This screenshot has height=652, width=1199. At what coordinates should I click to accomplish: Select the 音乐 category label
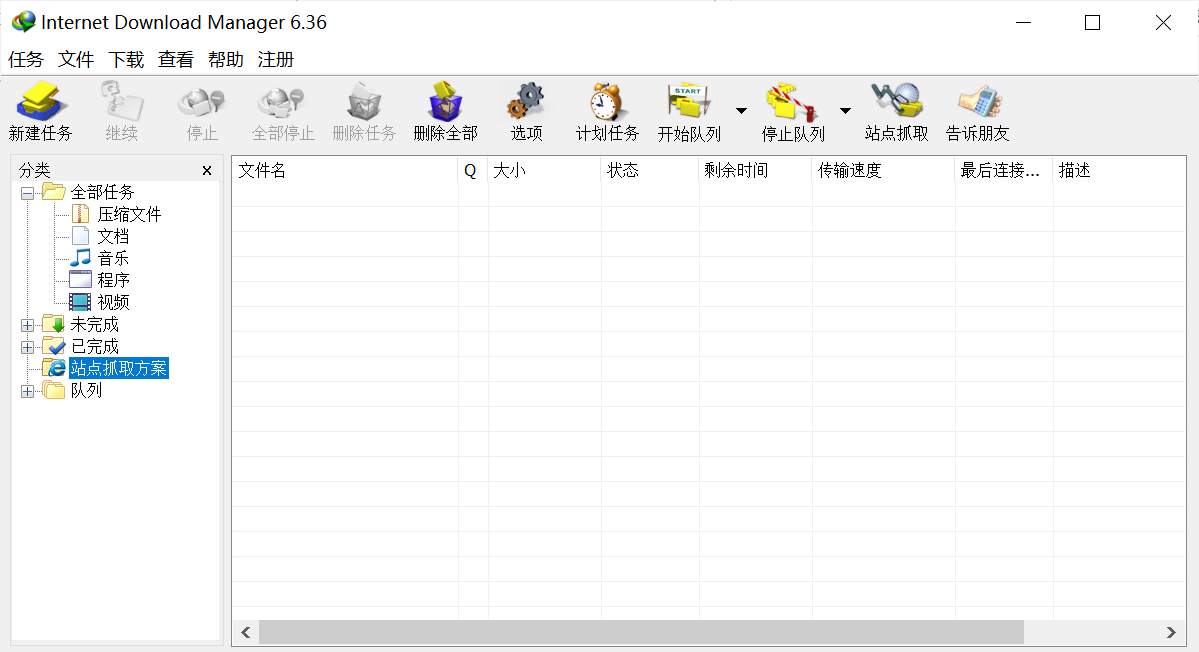click(x=113, y=258)
